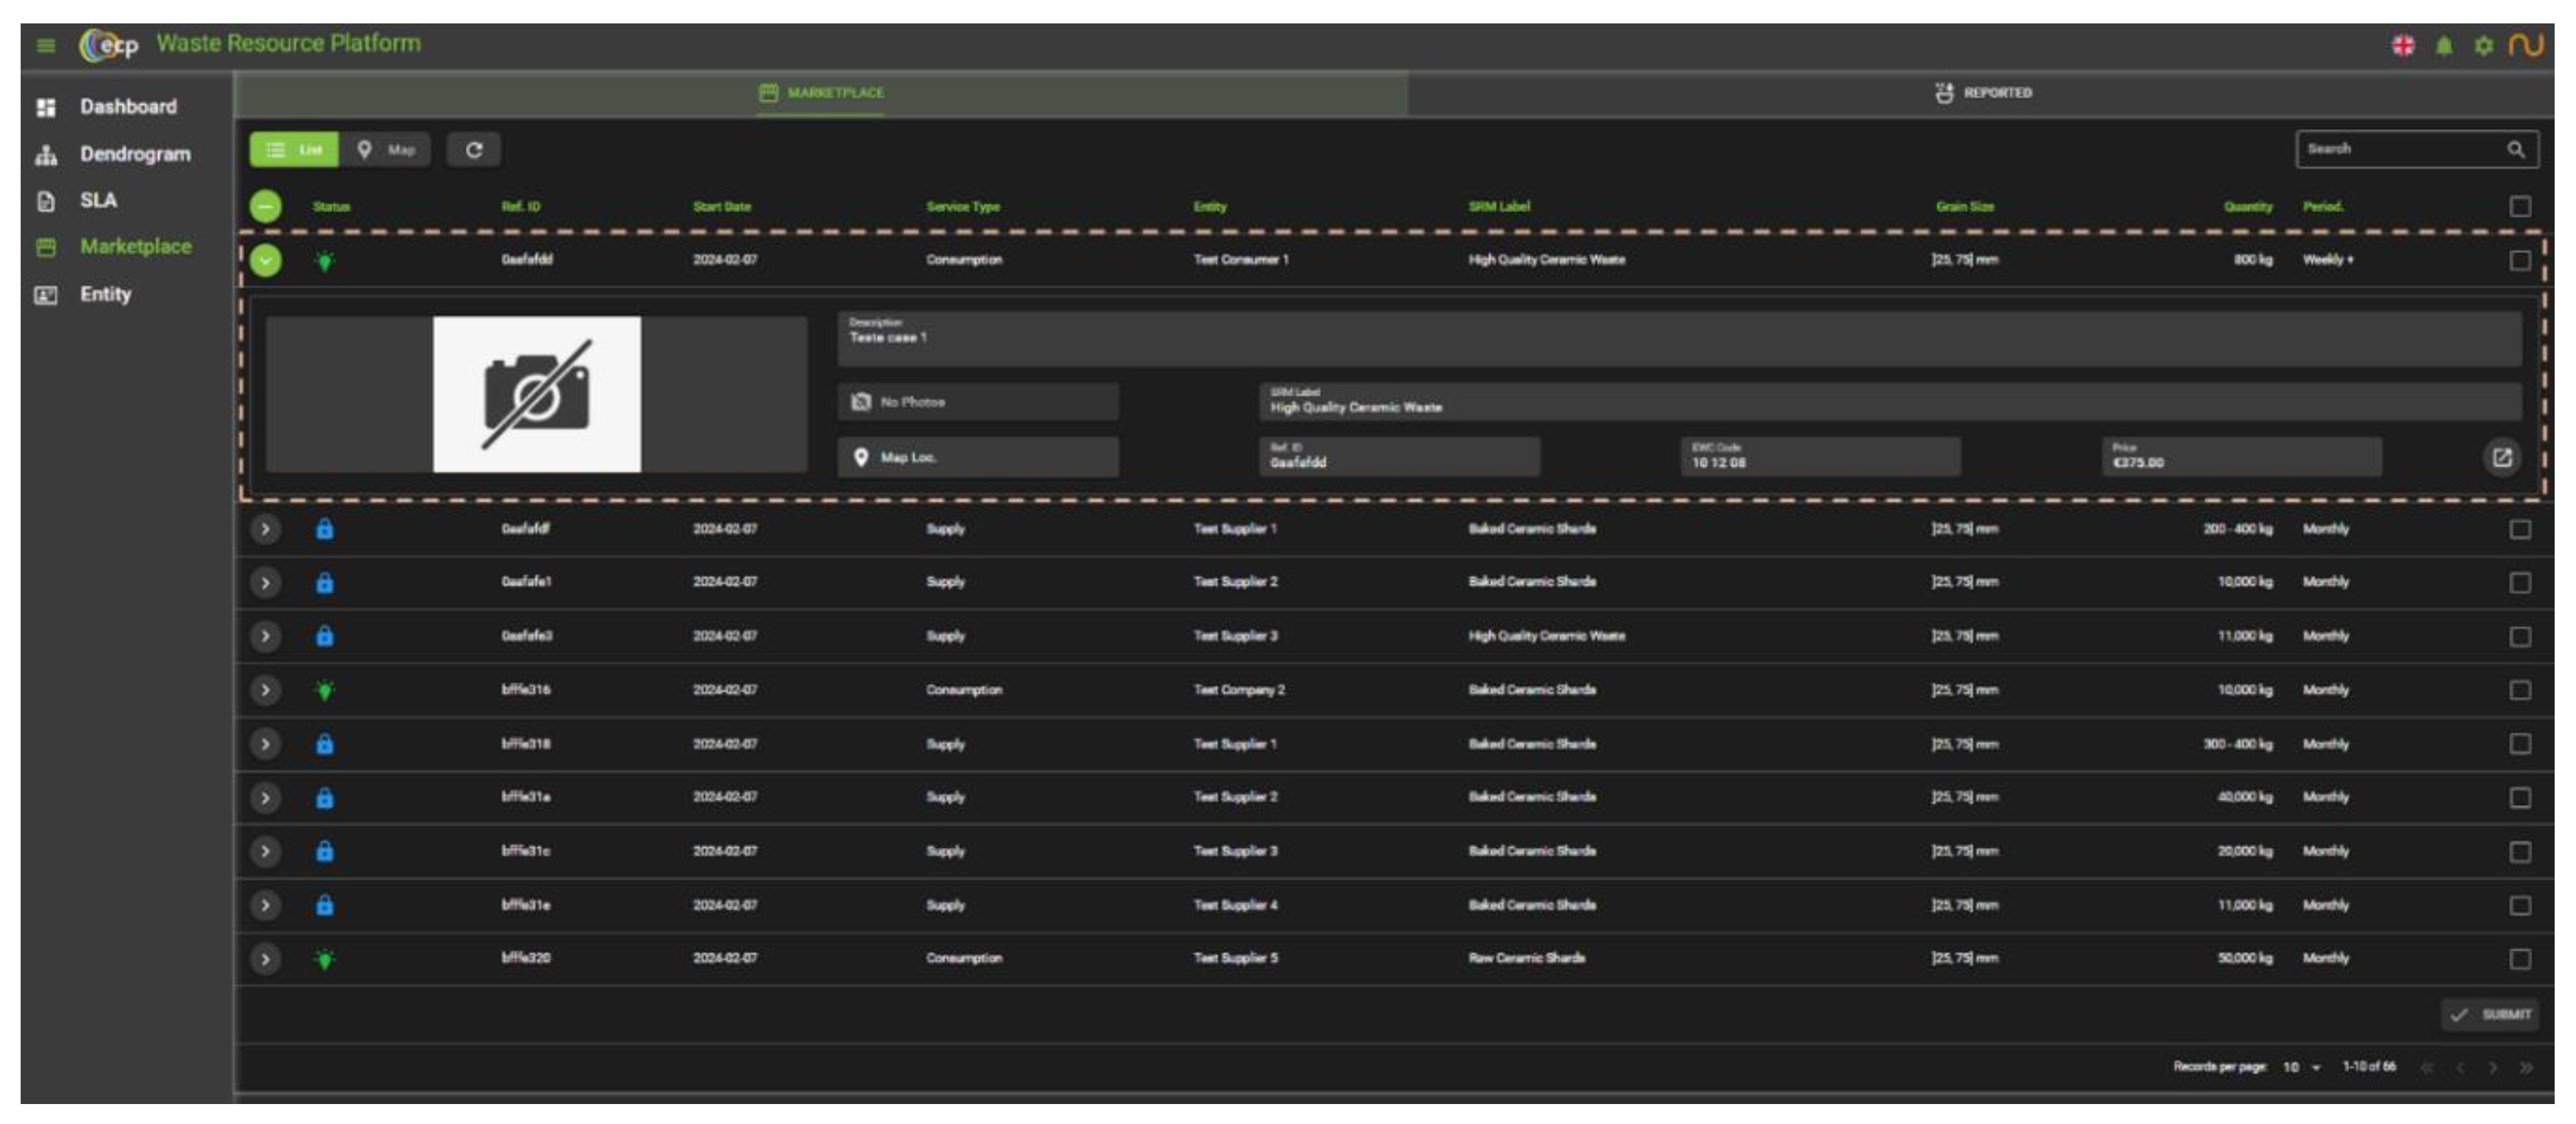Click the search magnifier icon
This screenshot has width=2576, height=1124.
[2516, 150]
